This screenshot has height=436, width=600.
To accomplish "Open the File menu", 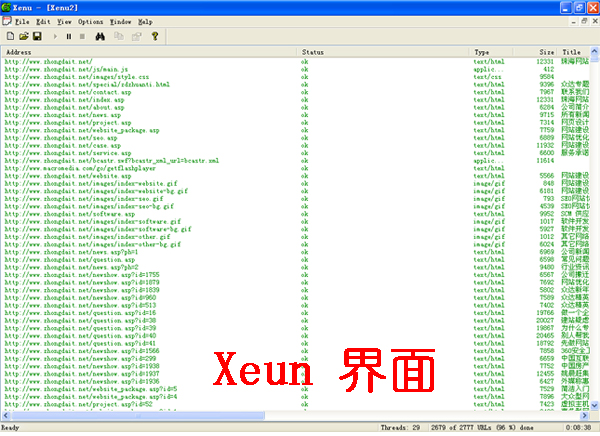I will tap(22, 22).
